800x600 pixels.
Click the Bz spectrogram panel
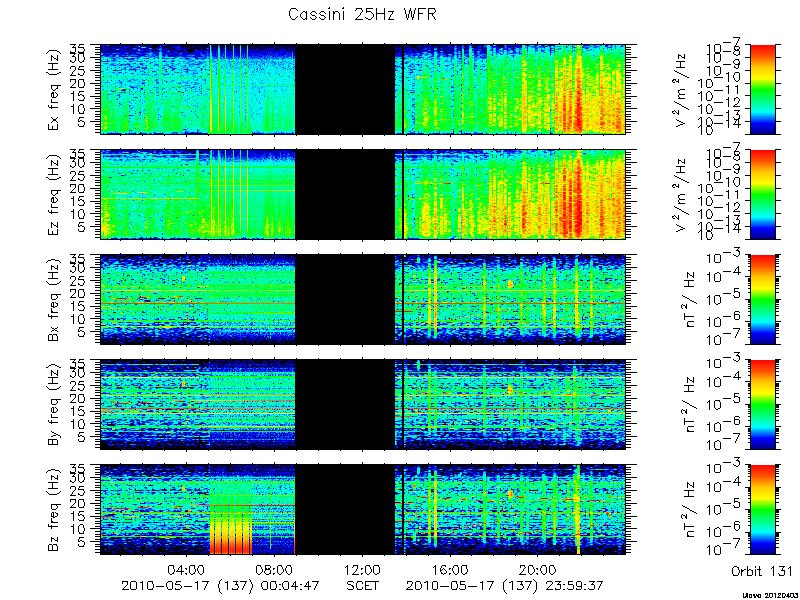[363, 510]
